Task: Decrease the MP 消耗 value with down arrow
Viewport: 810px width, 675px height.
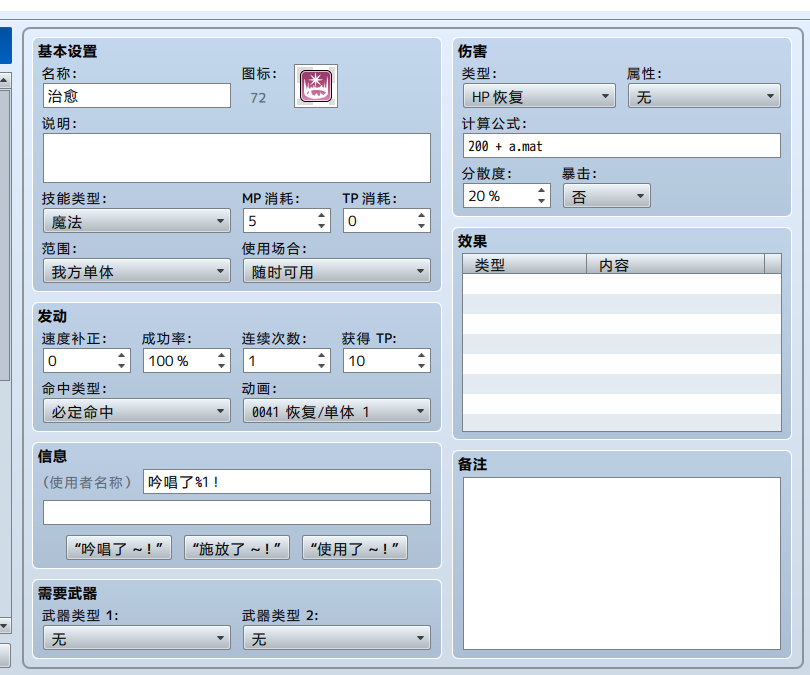Action: 321,226
